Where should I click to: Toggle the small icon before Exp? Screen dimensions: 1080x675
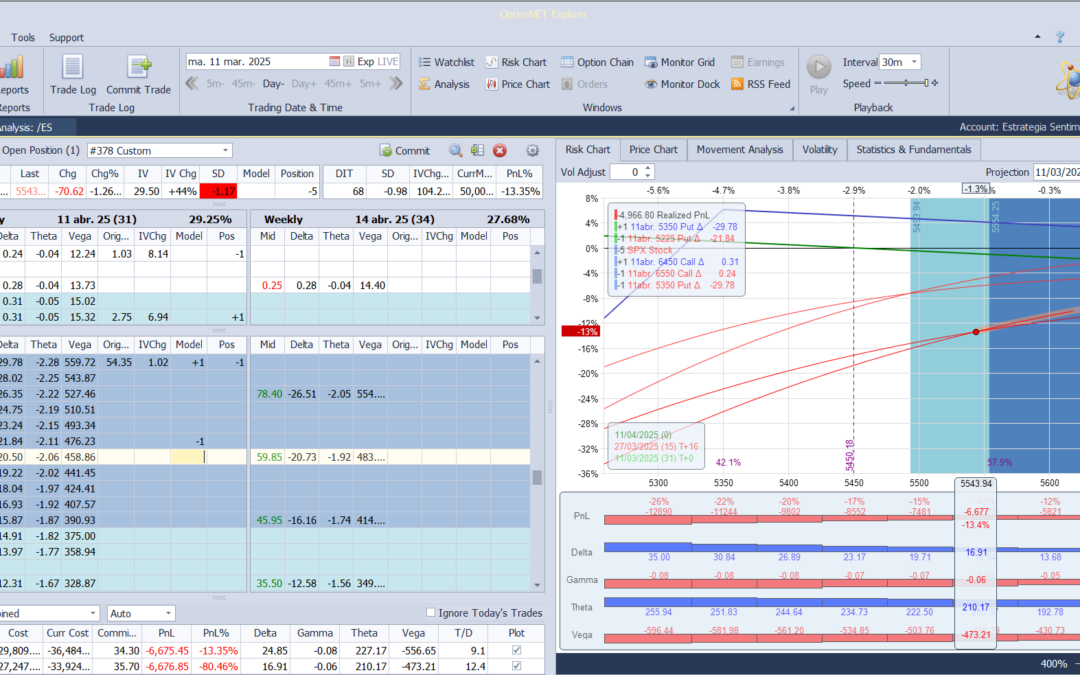349,61
